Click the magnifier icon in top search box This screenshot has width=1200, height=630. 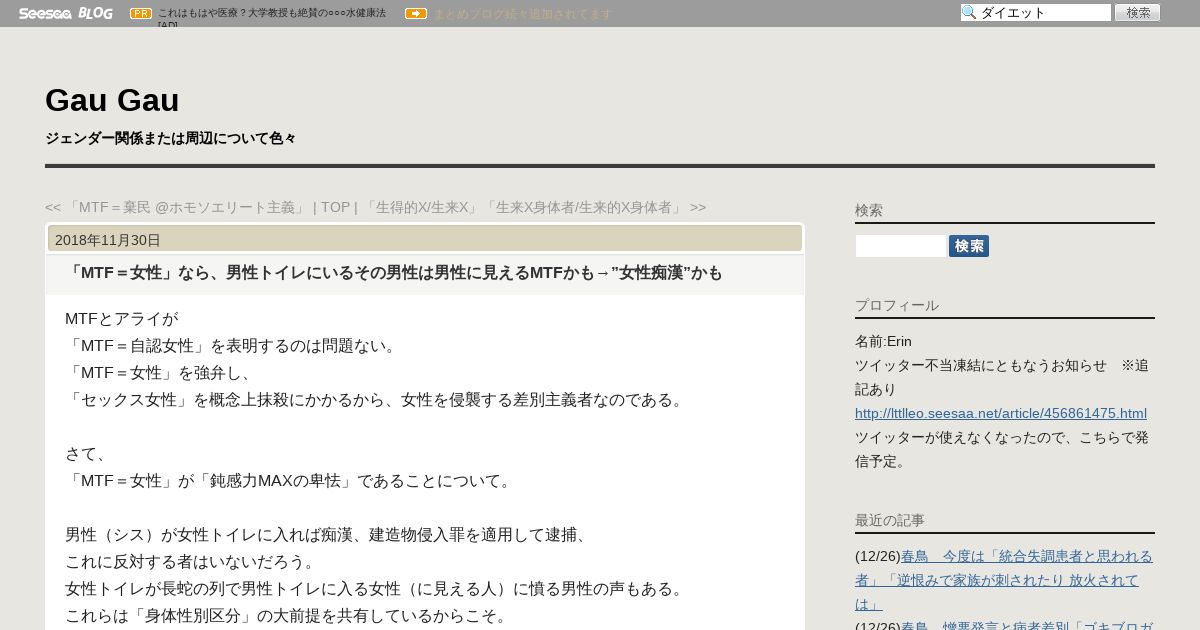click(969, 12)
